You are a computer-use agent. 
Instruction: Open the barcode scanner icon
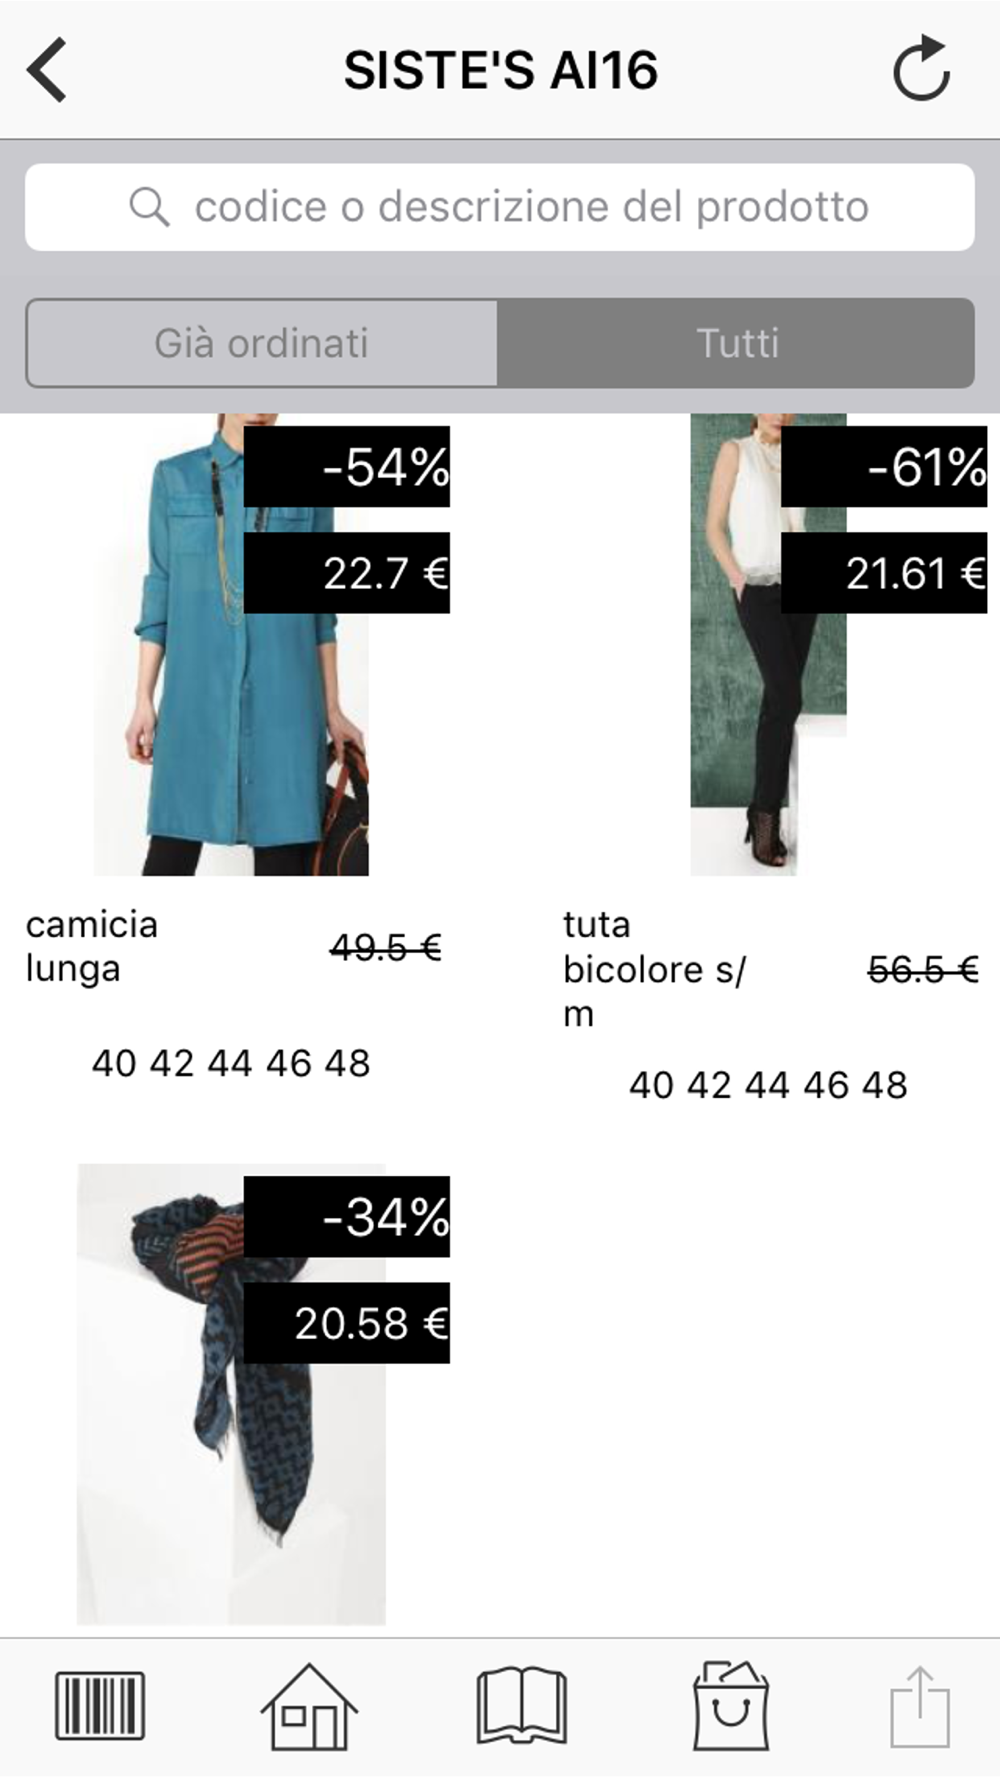tap(100, 1705)
